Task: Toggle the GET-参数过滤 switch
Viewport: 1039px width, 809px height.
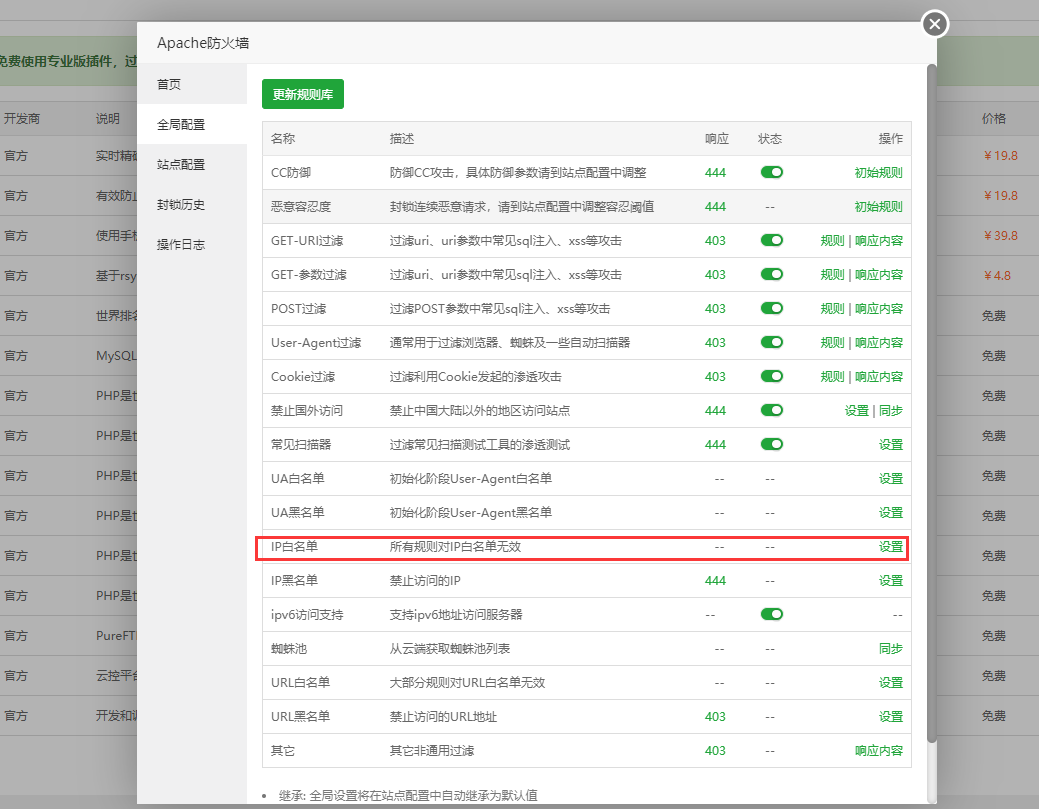Action: pos(772,274)
